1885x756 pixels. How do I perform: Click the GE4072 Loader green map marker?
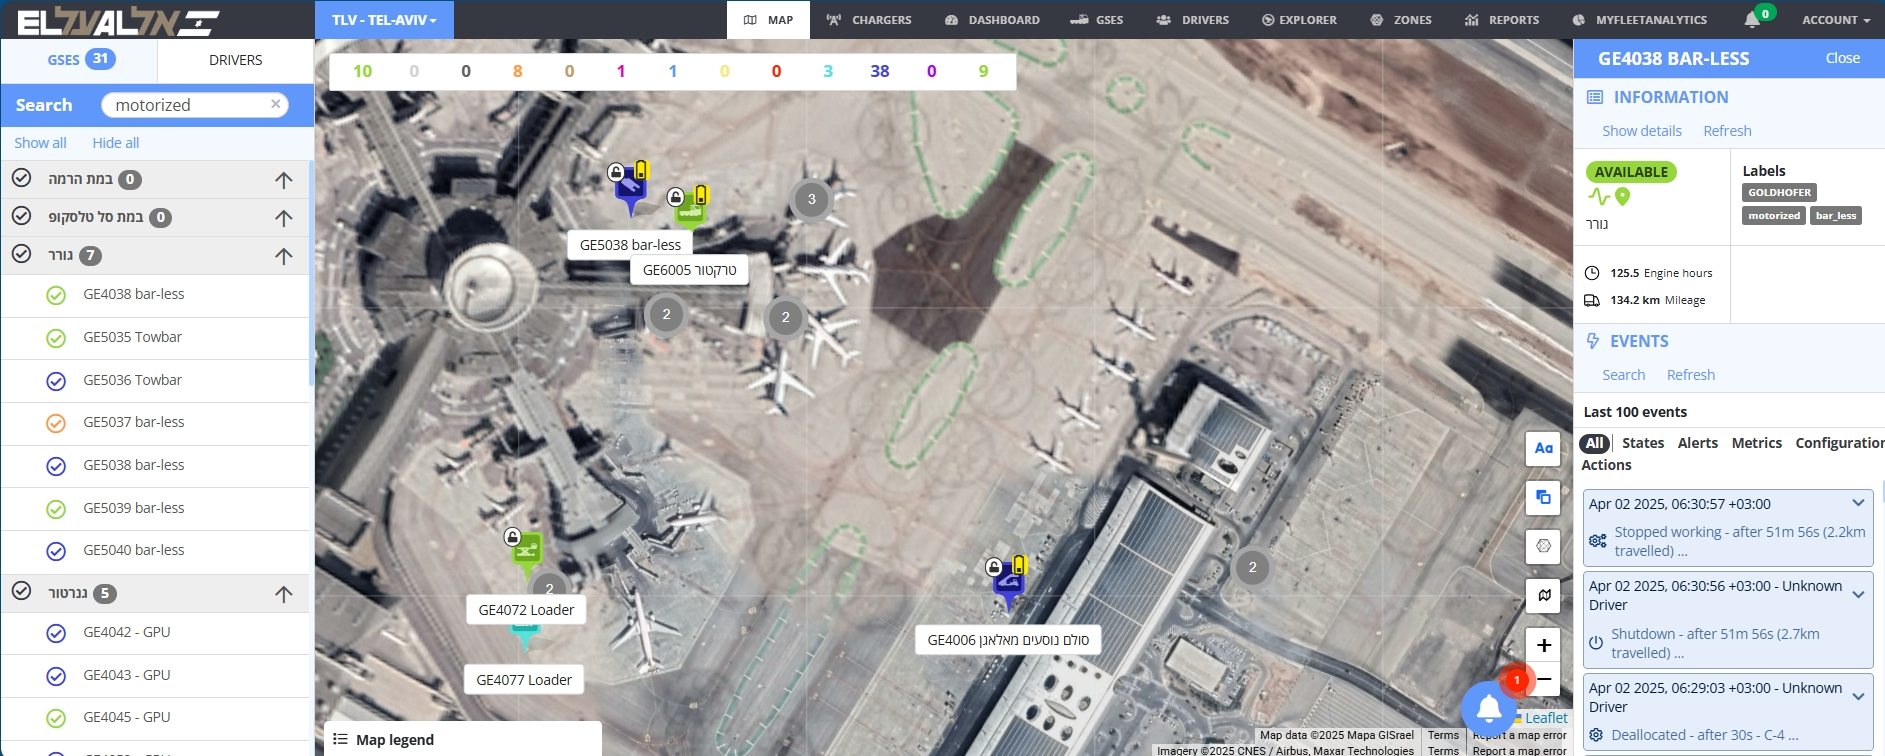(x=526, y=550)
